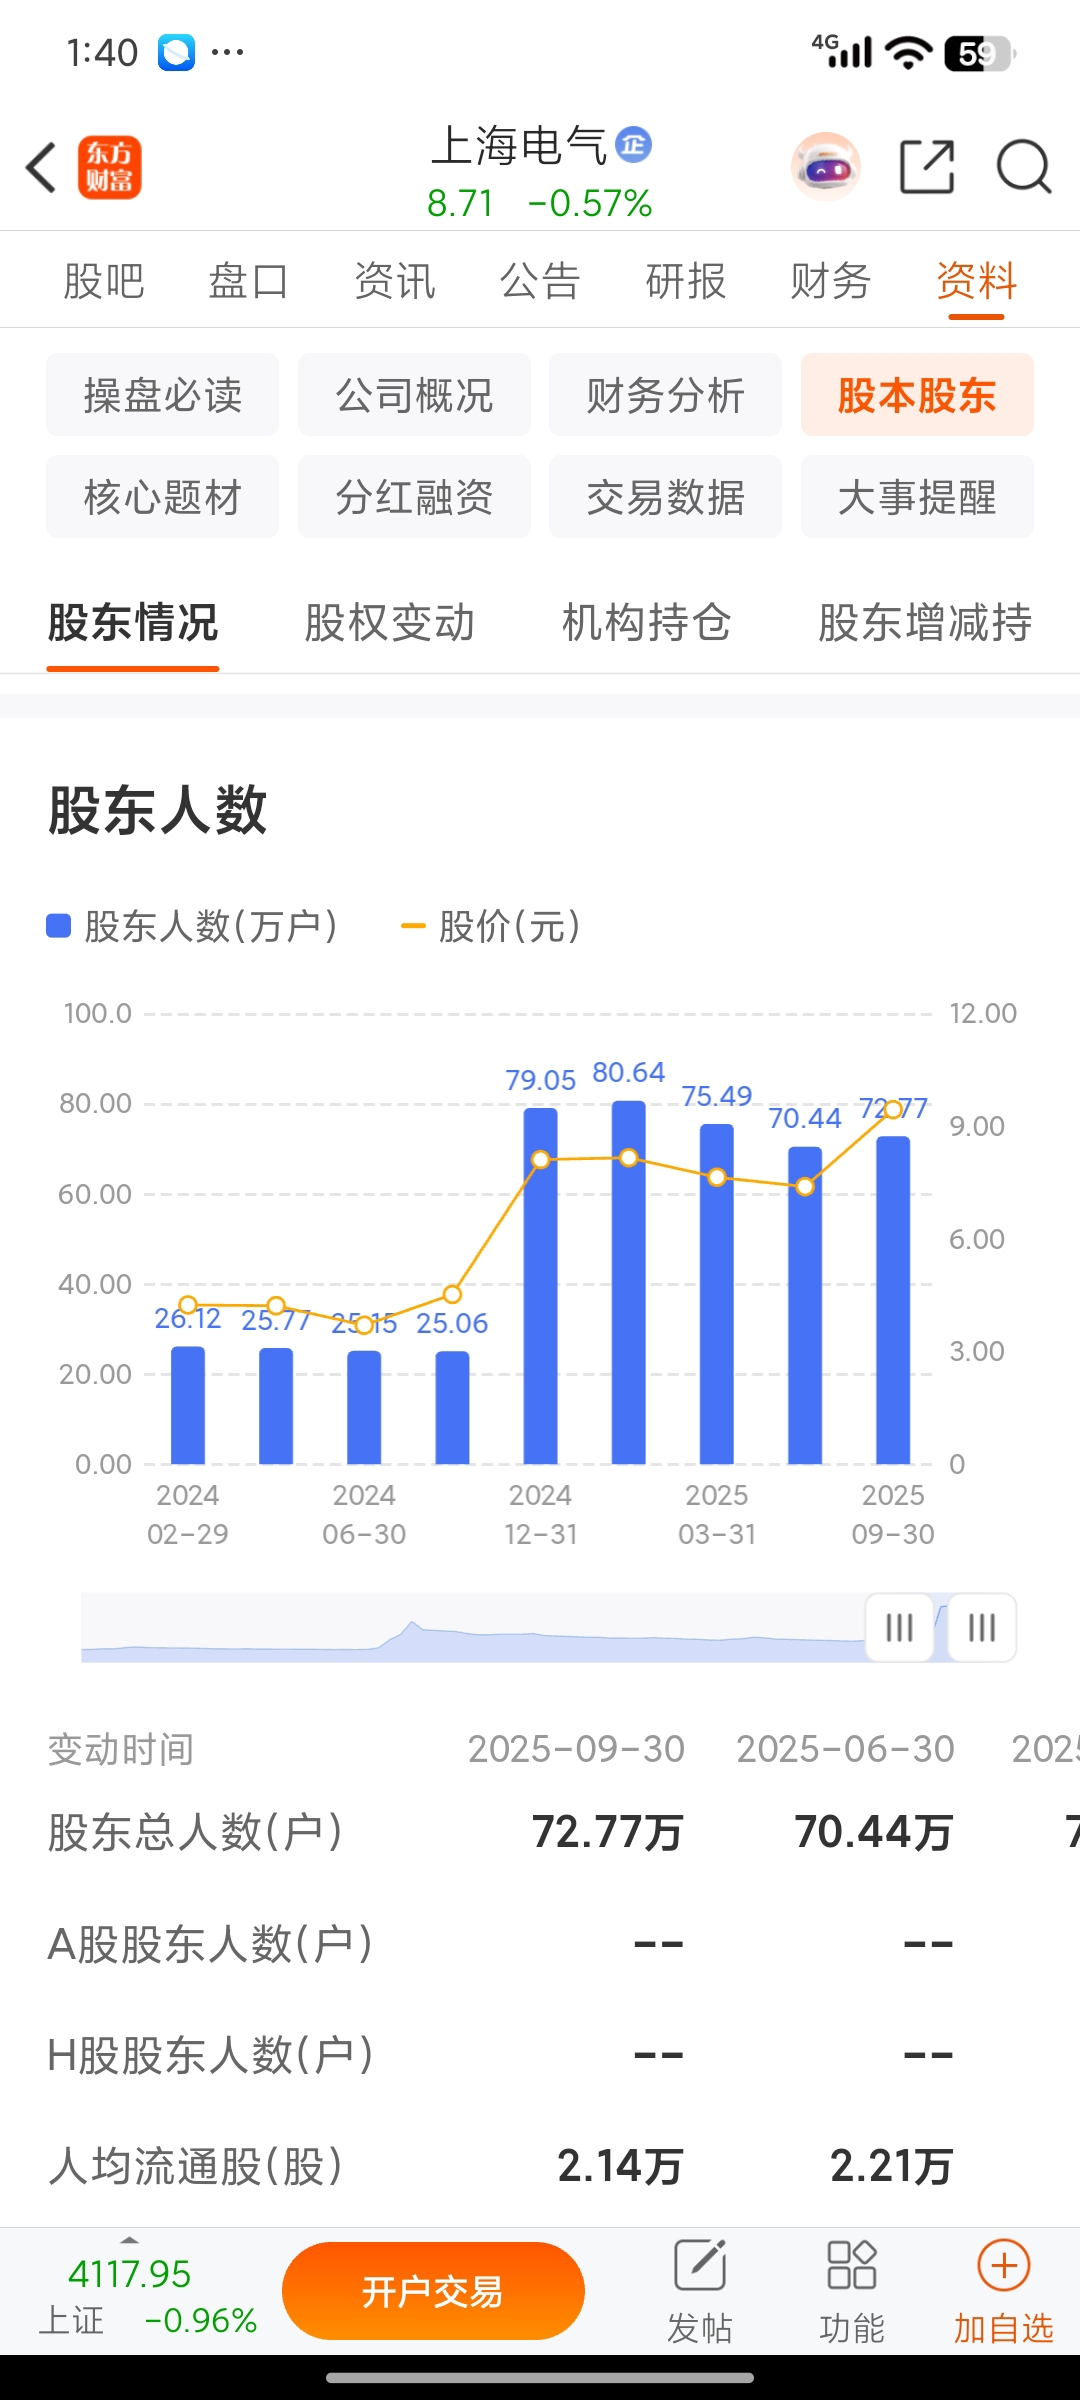Tap the 开户交易 button
Screen dimensions: 1080x2400
coord(433,2290)
